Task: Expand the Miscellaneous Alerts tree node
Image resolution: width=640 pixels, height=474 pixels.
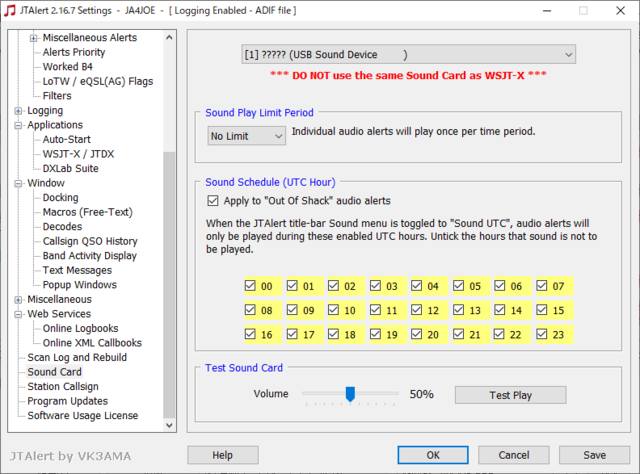Action: (33, 38)
